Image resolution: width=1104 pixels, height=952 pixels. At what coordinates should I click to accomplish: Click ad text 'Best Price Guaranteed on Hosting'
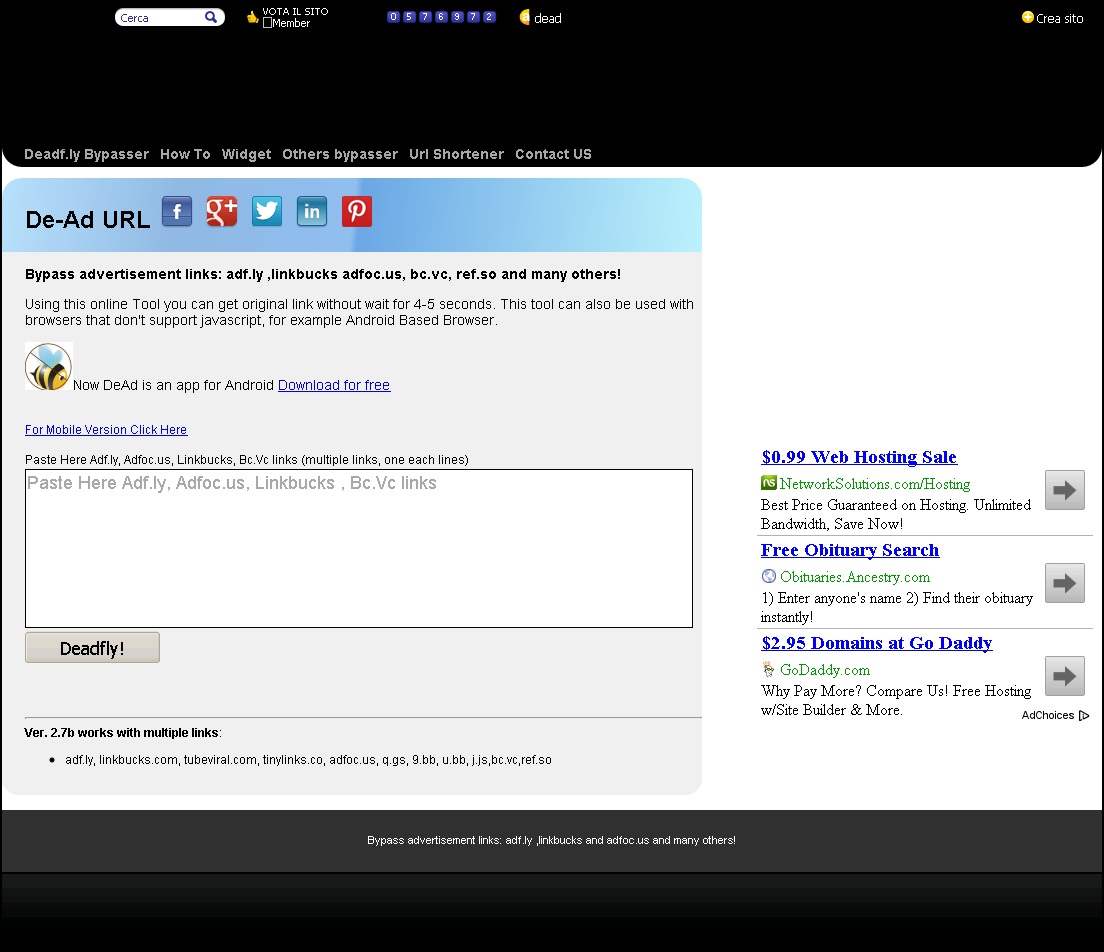896,515
